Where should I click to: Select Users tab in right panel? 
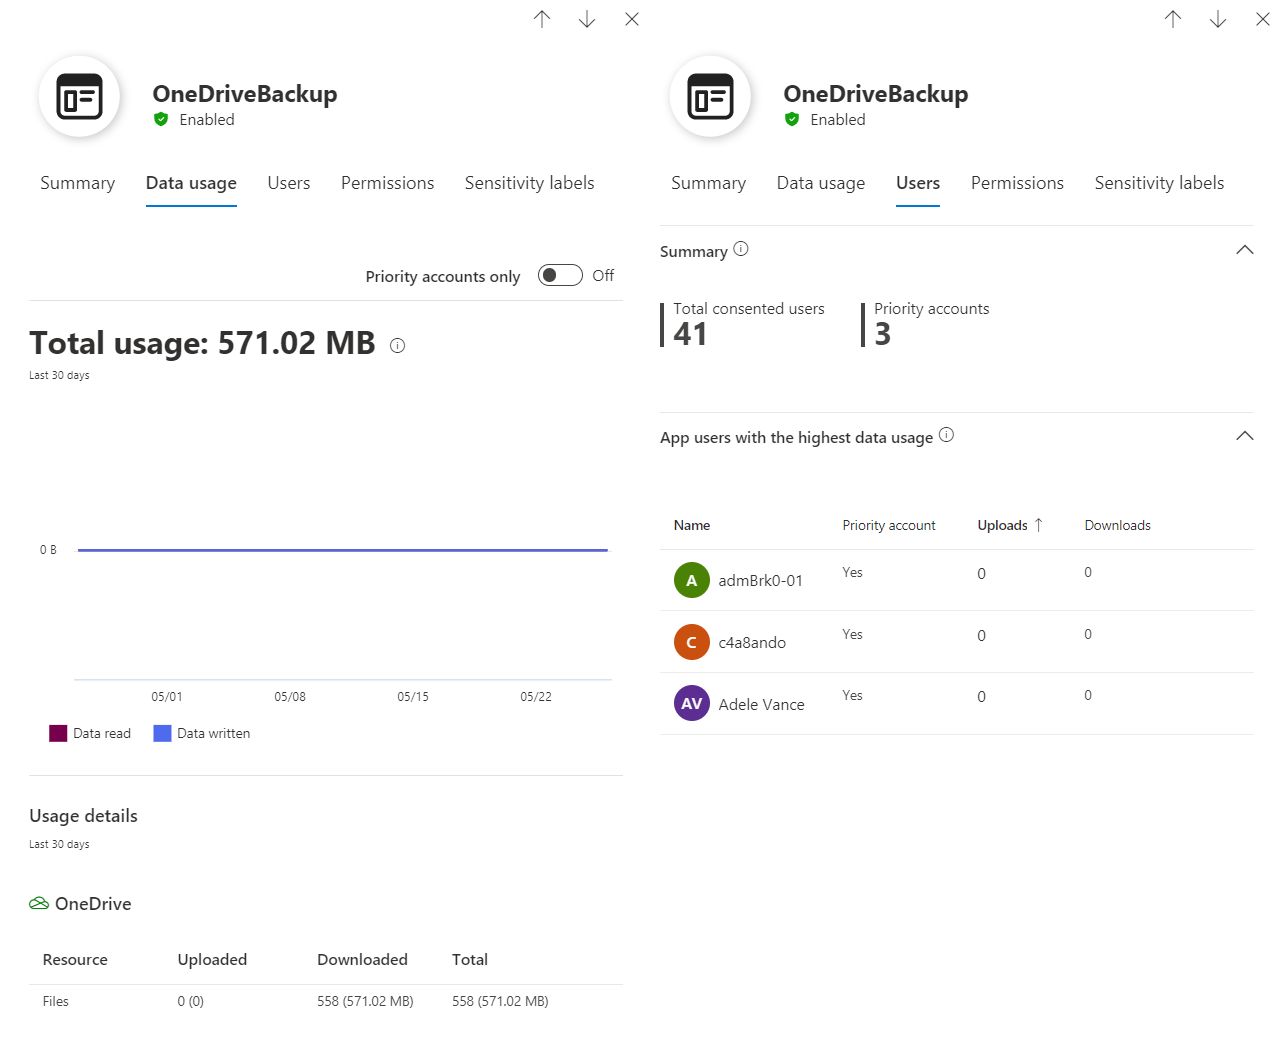918,183
